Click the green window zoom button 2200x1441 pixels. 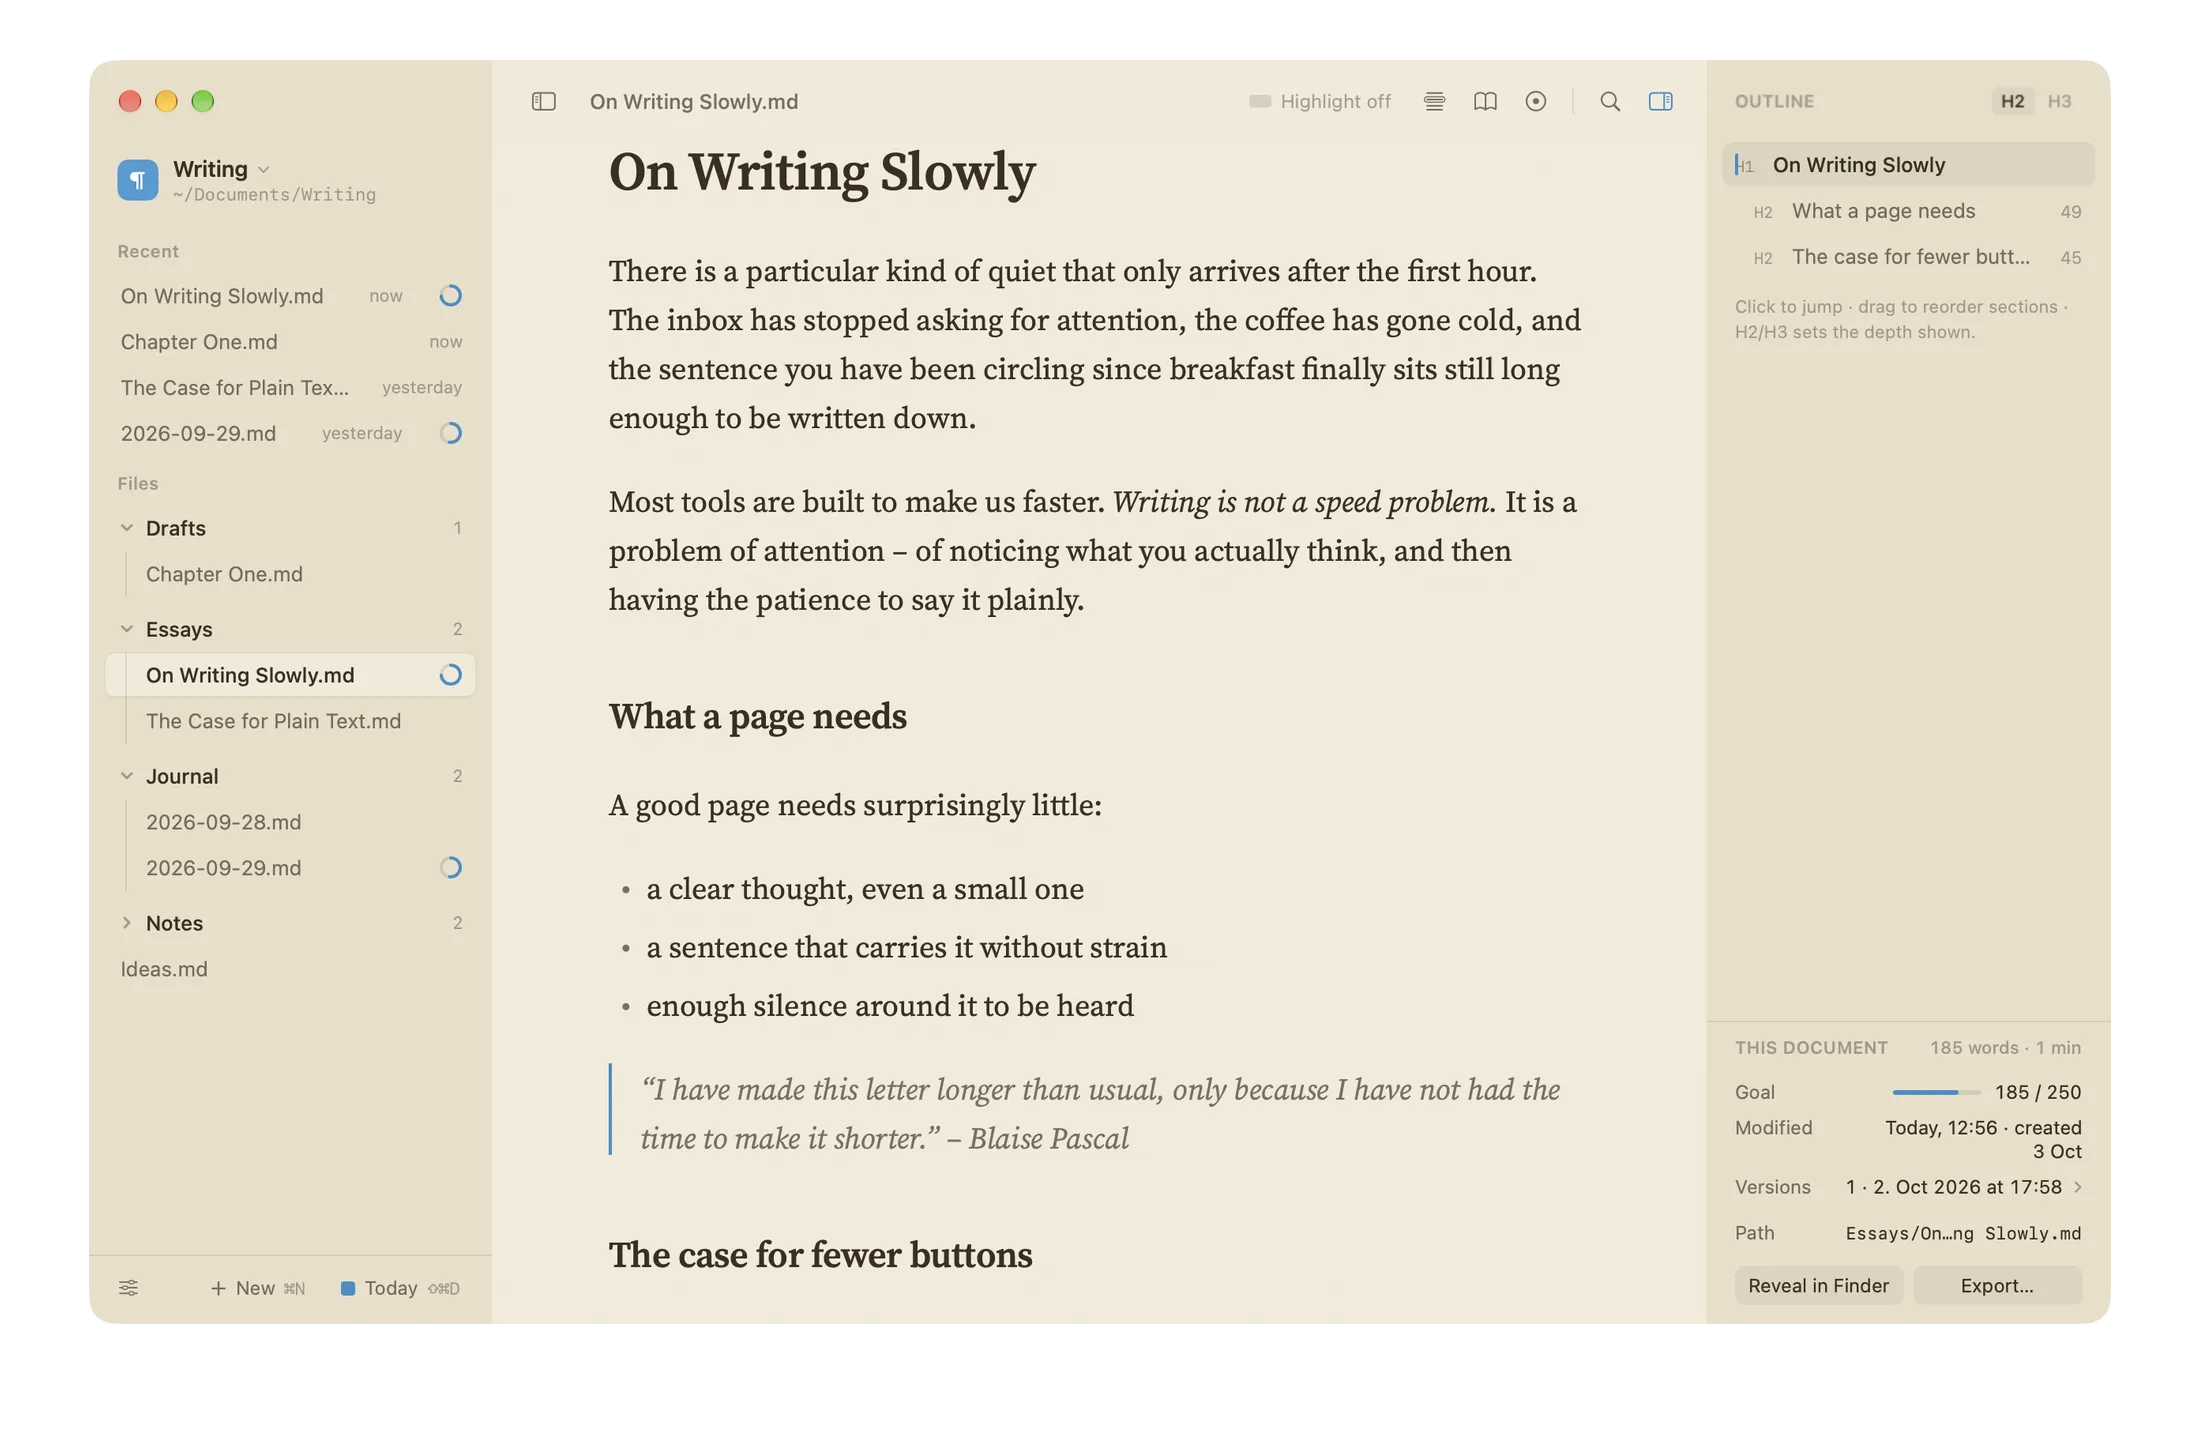(x=203, y=101)
